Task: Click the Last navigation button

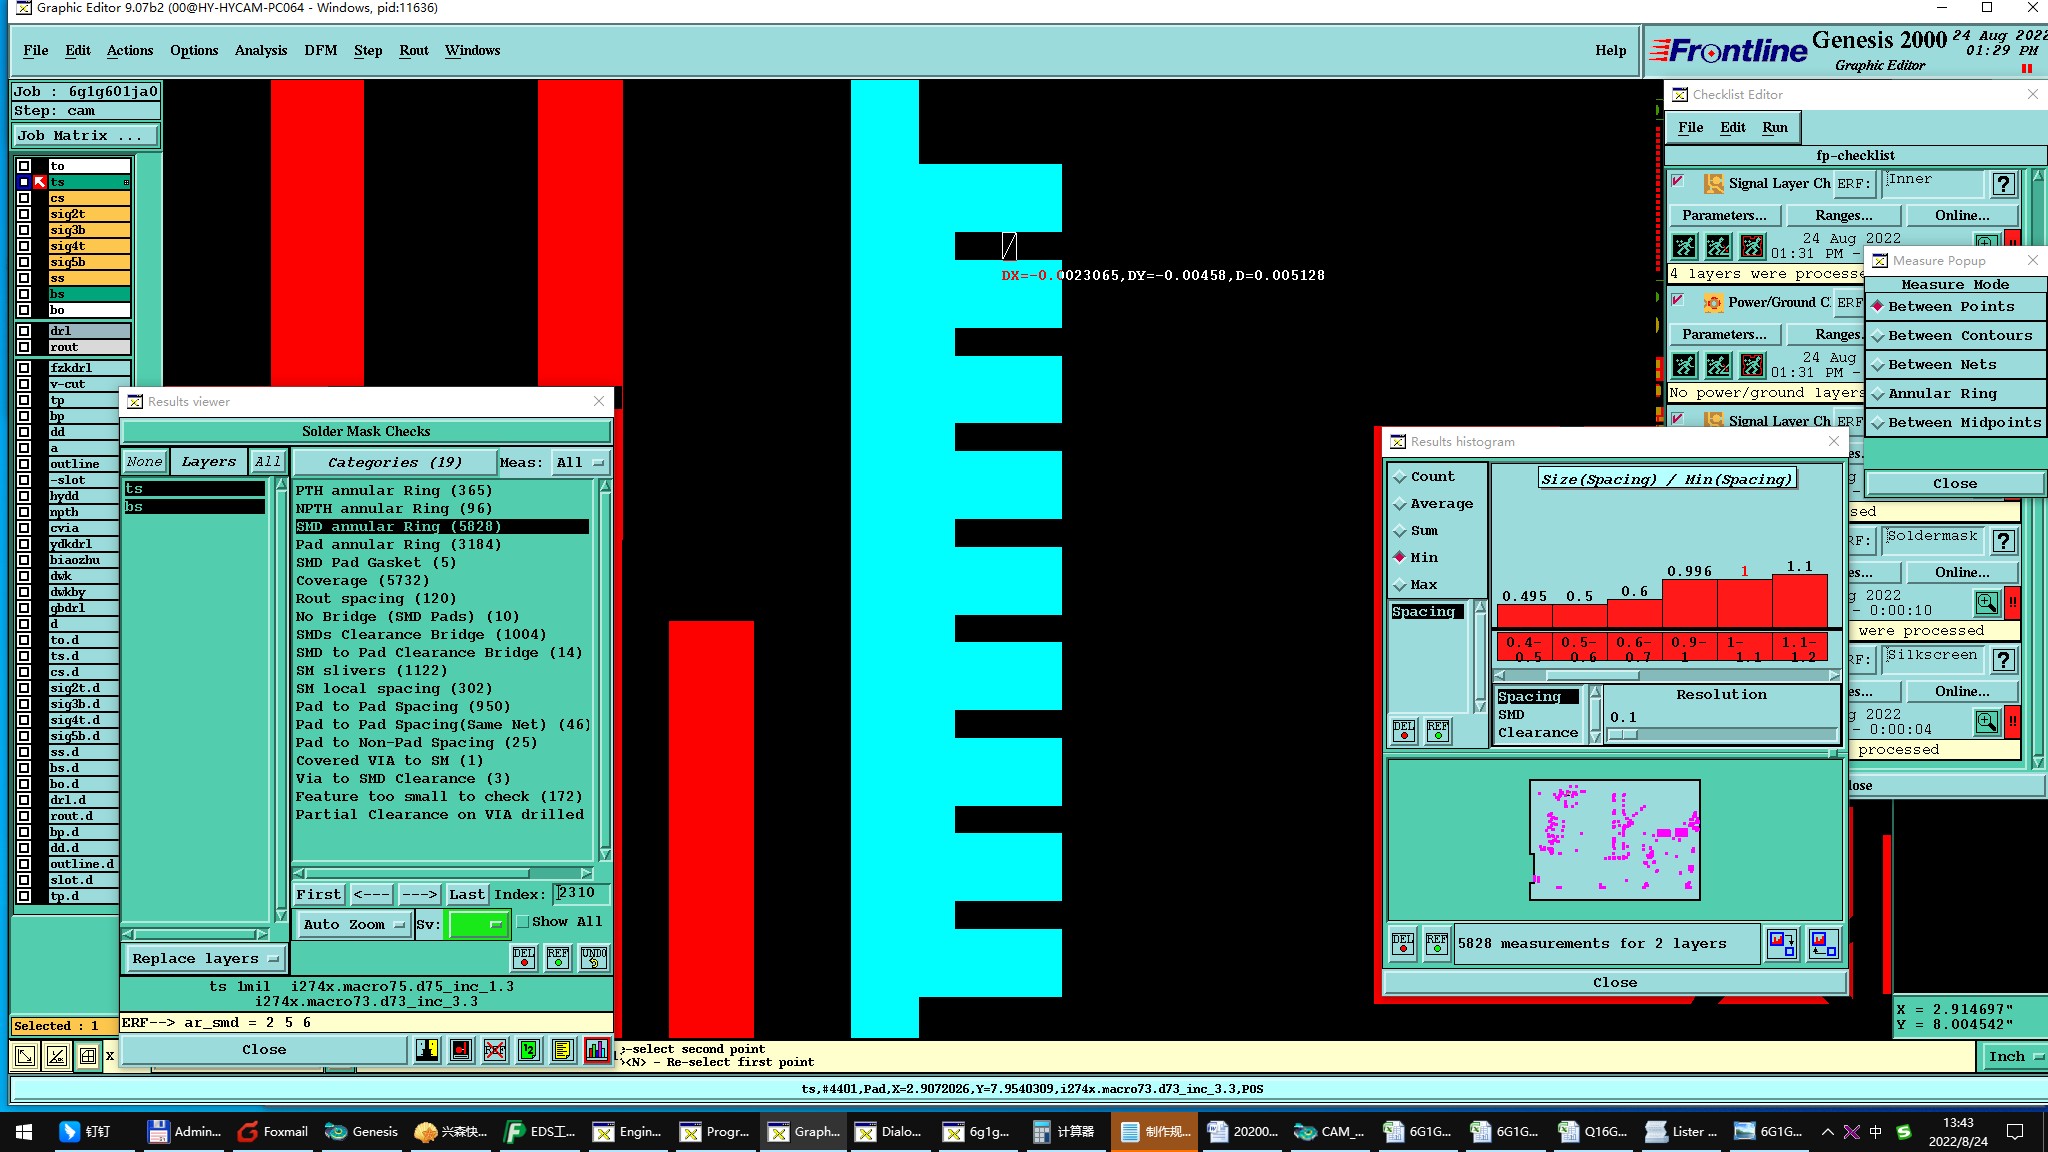Action: [466, 894]
